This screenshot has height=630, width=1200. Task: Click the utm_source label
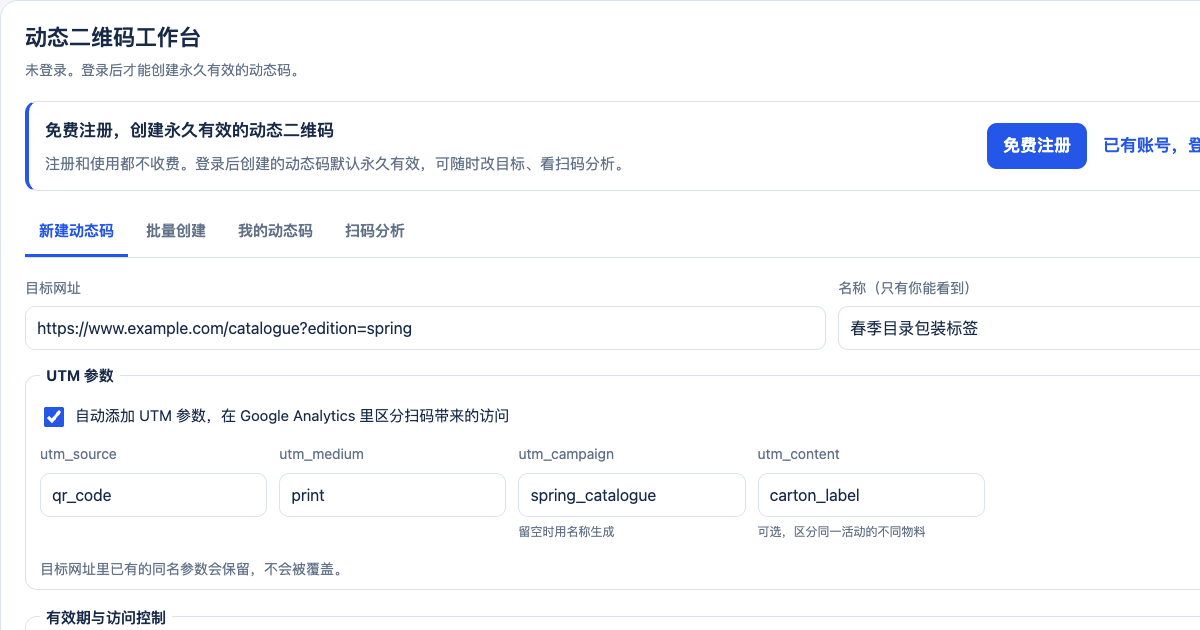coord(78,454)
